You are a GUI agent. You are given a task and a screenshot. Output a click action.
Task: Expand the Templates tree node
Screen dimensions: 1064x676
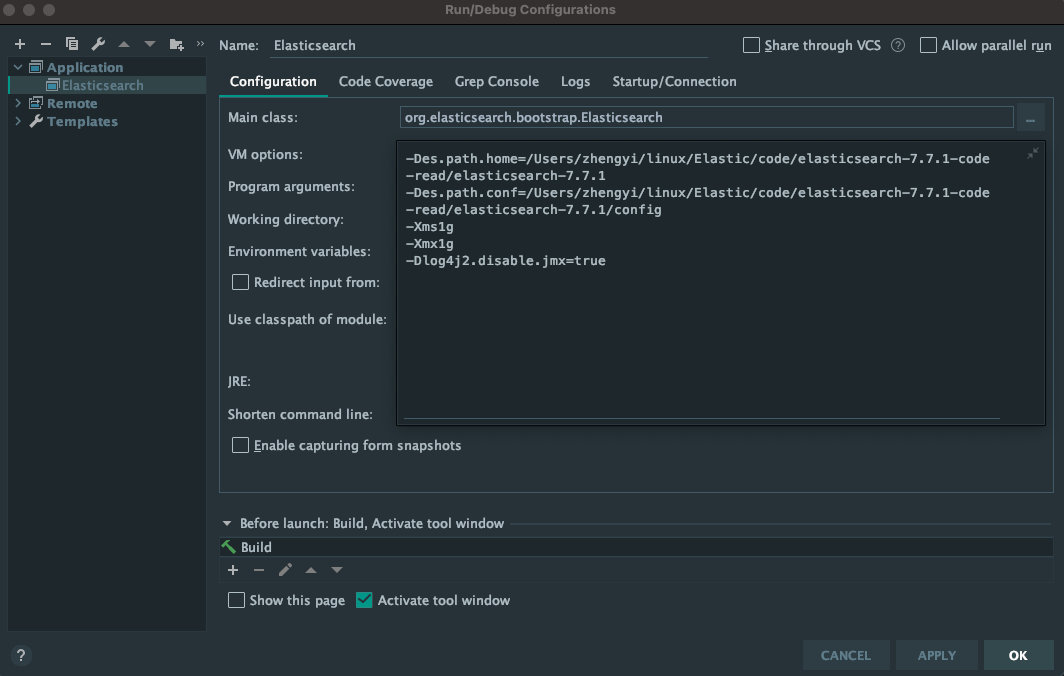[x=18, y=121]
